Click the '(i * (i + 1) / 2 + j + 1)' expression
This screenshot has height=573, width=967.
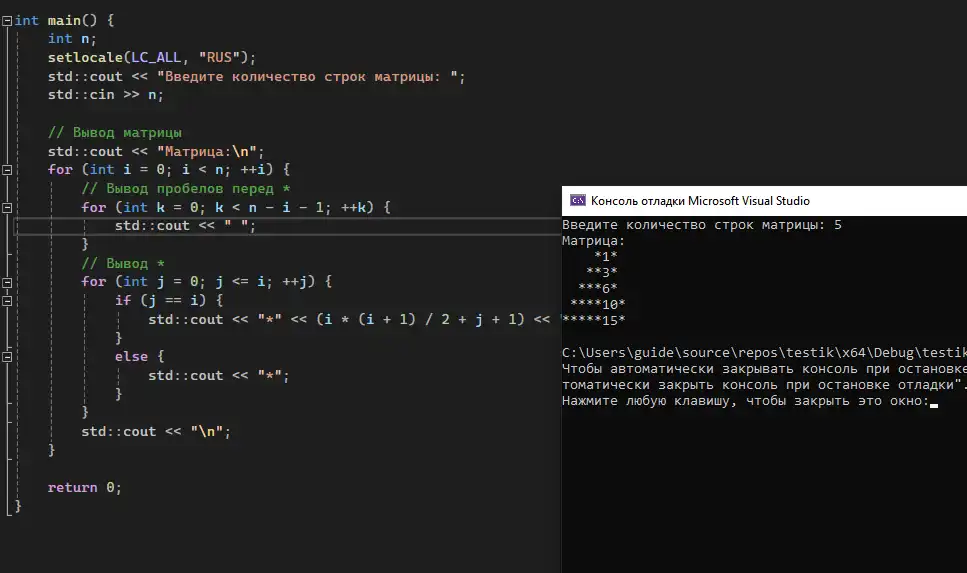tap(420, 319)
